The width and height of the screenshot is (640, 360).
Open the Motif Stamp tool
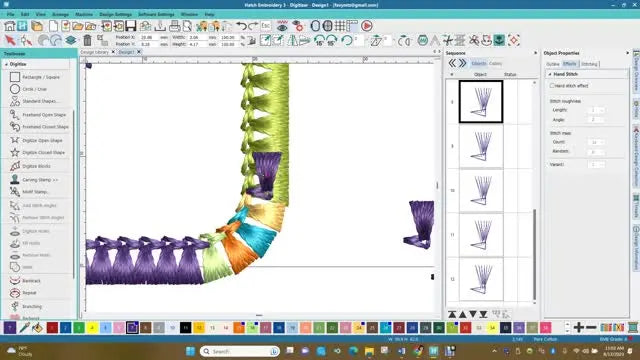pyautogui.click(x=29, y=191)
